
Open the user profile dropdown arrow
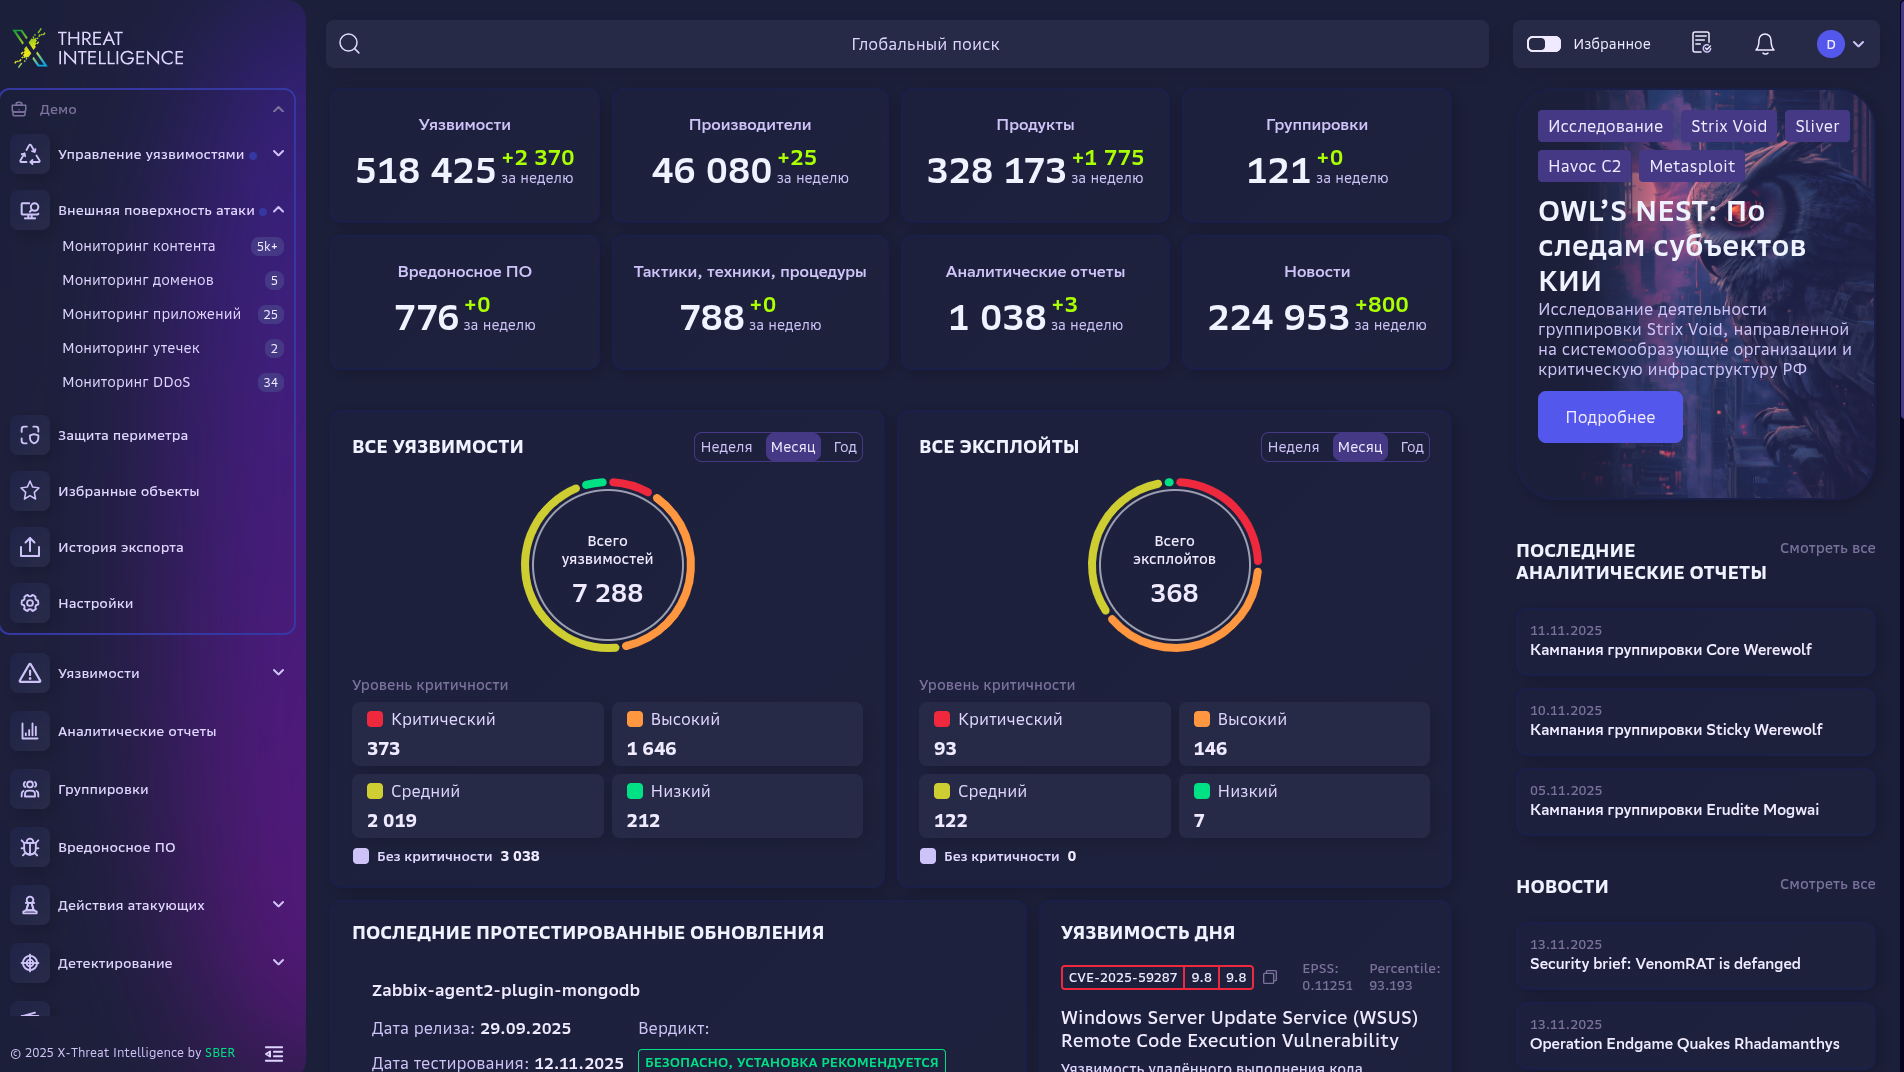tap(1858, 44)
